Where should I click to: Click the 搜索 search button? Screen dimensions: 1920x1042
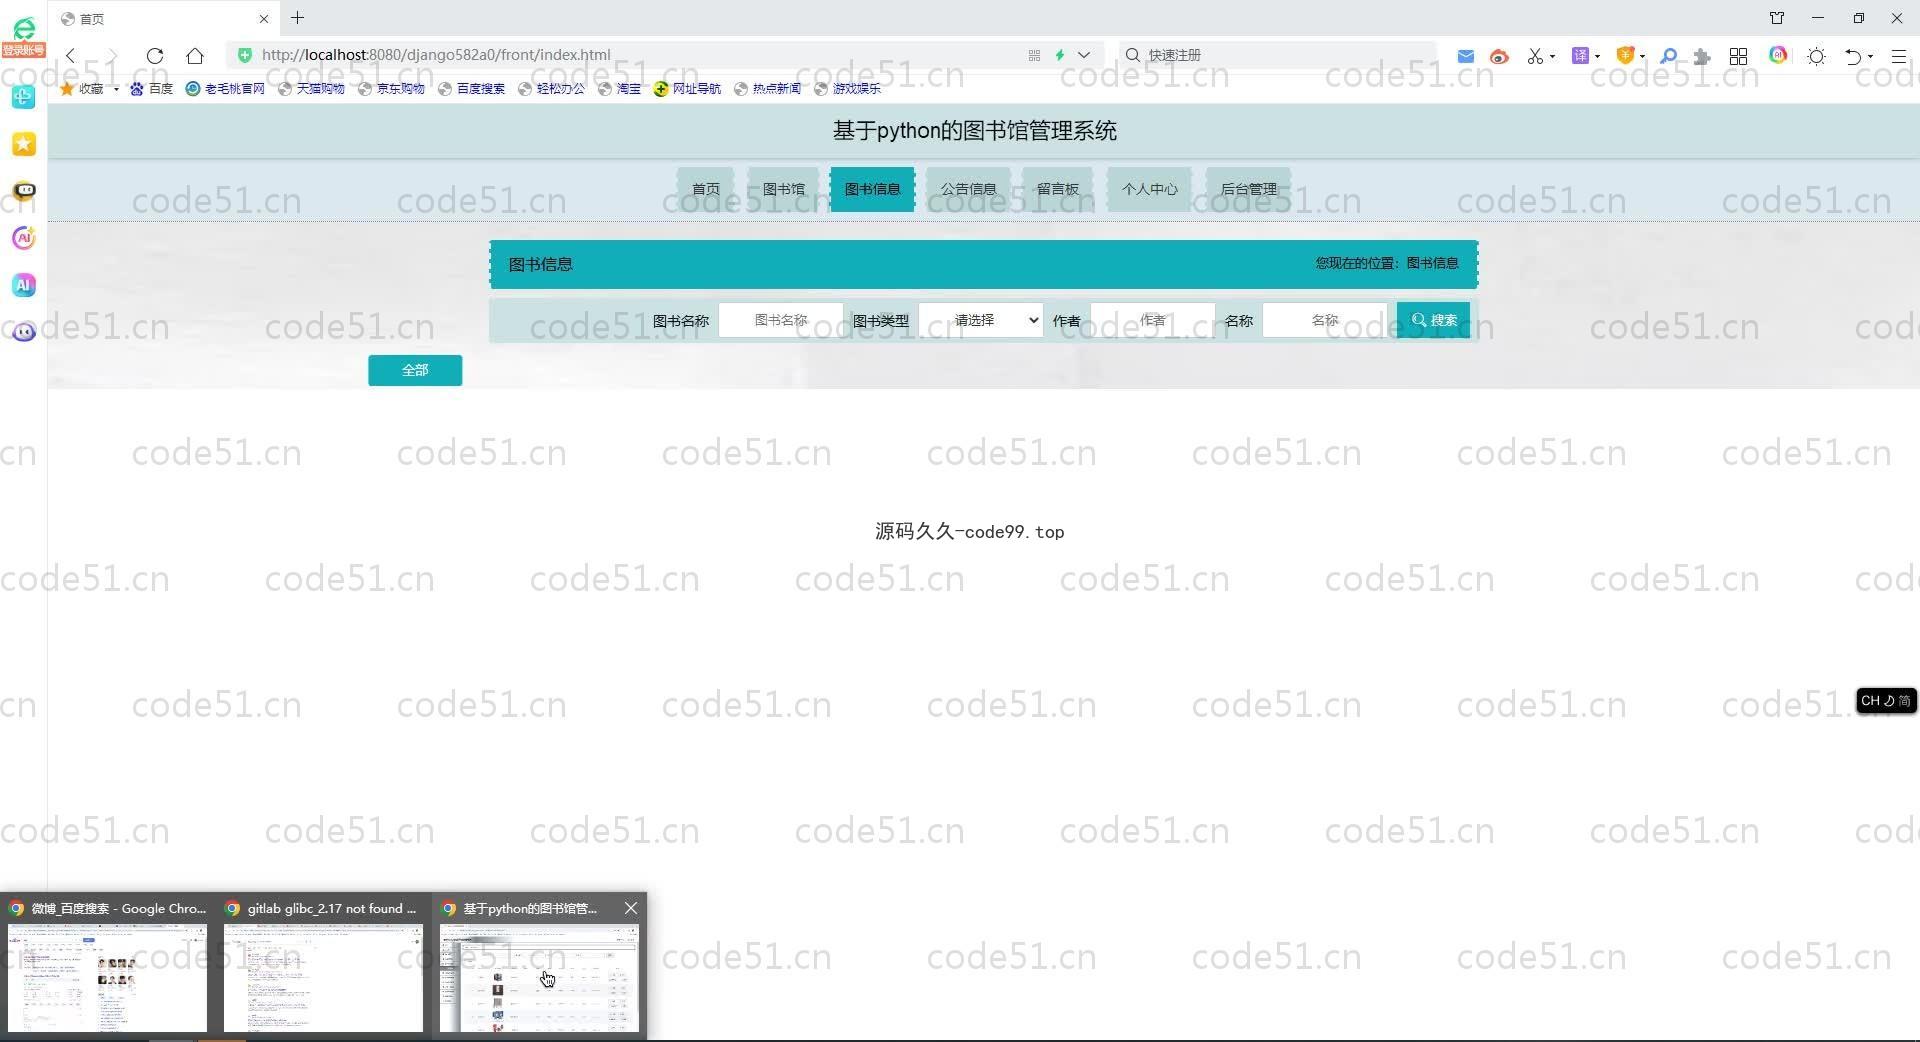click(1433, 320)
